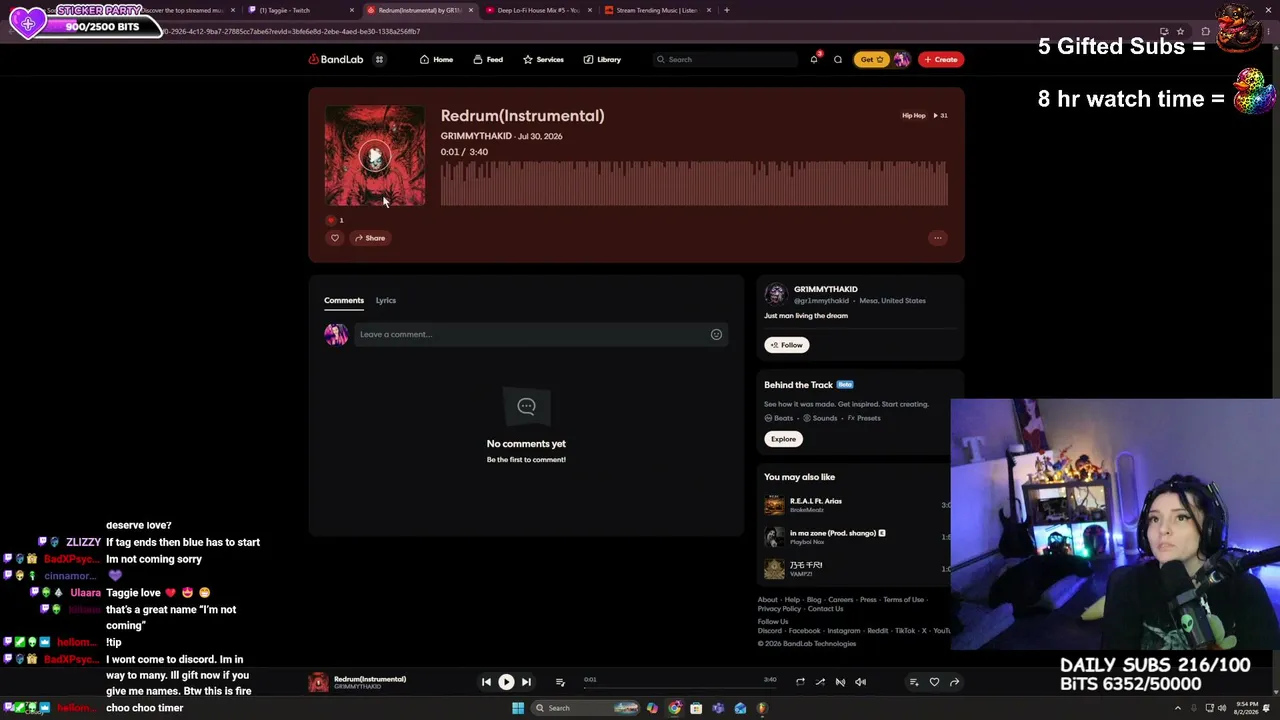Like track from the player bar heart
This screenshot has height=720, width=1280.
[x=934, y=682]
